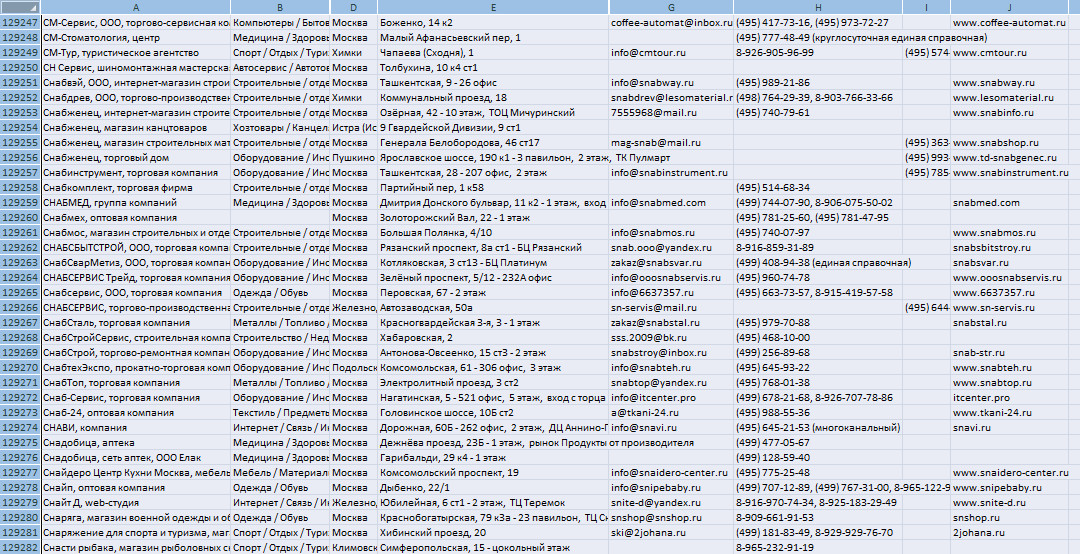1080x554 pixels.
Task: Click cell info@6637357.ru
Action: pos(672,292)
